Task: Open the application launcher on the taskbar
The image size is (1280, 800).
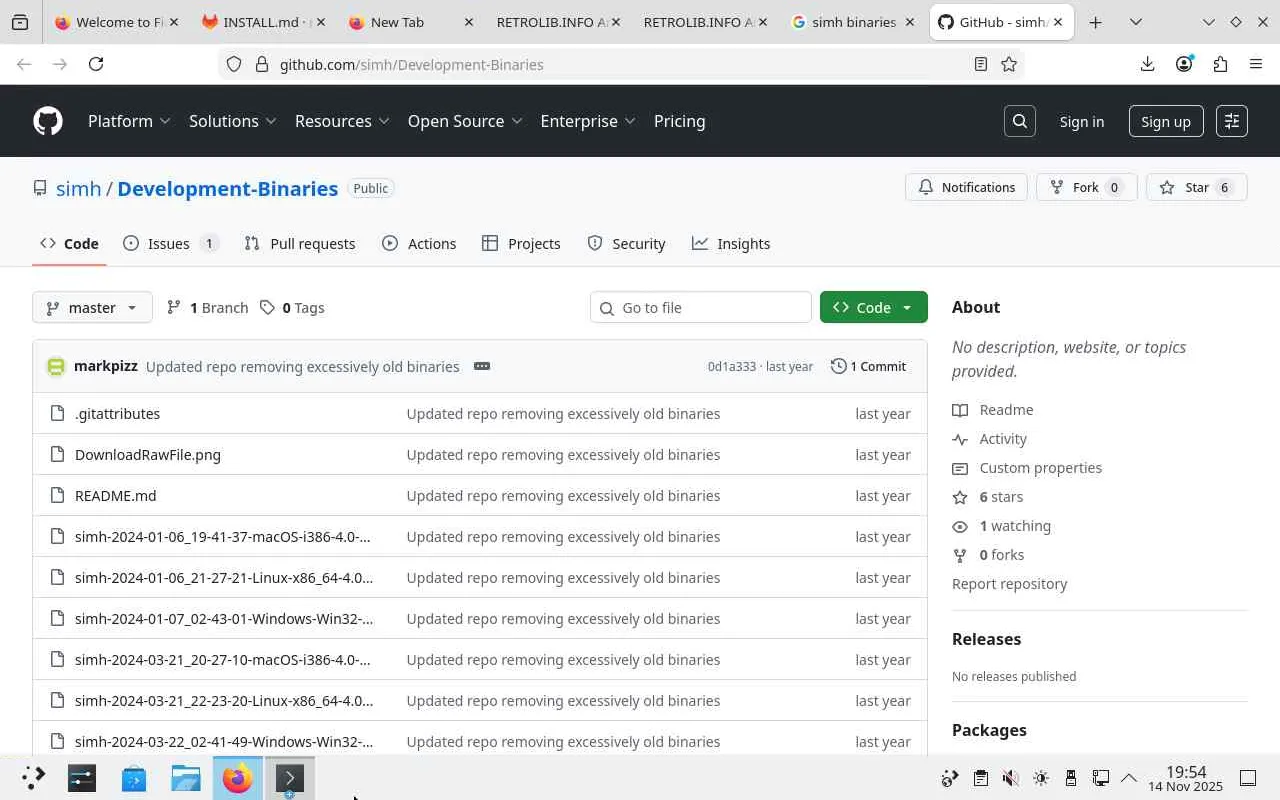Action: (x=33, y=778)
